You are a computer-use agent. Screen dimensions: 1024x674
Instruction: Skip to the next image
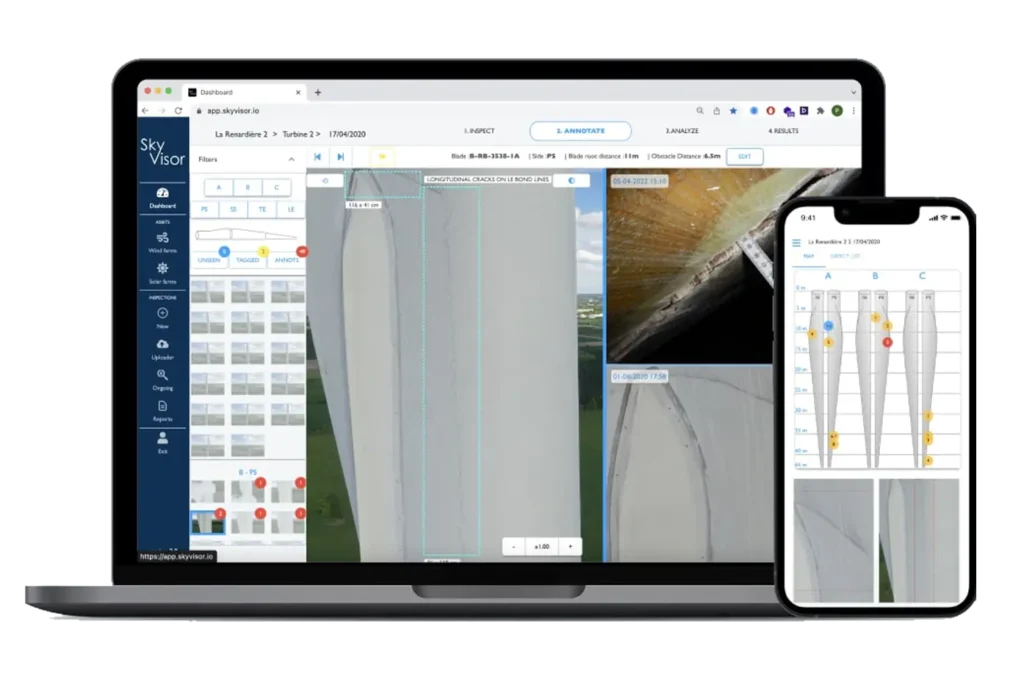point(341,157)
